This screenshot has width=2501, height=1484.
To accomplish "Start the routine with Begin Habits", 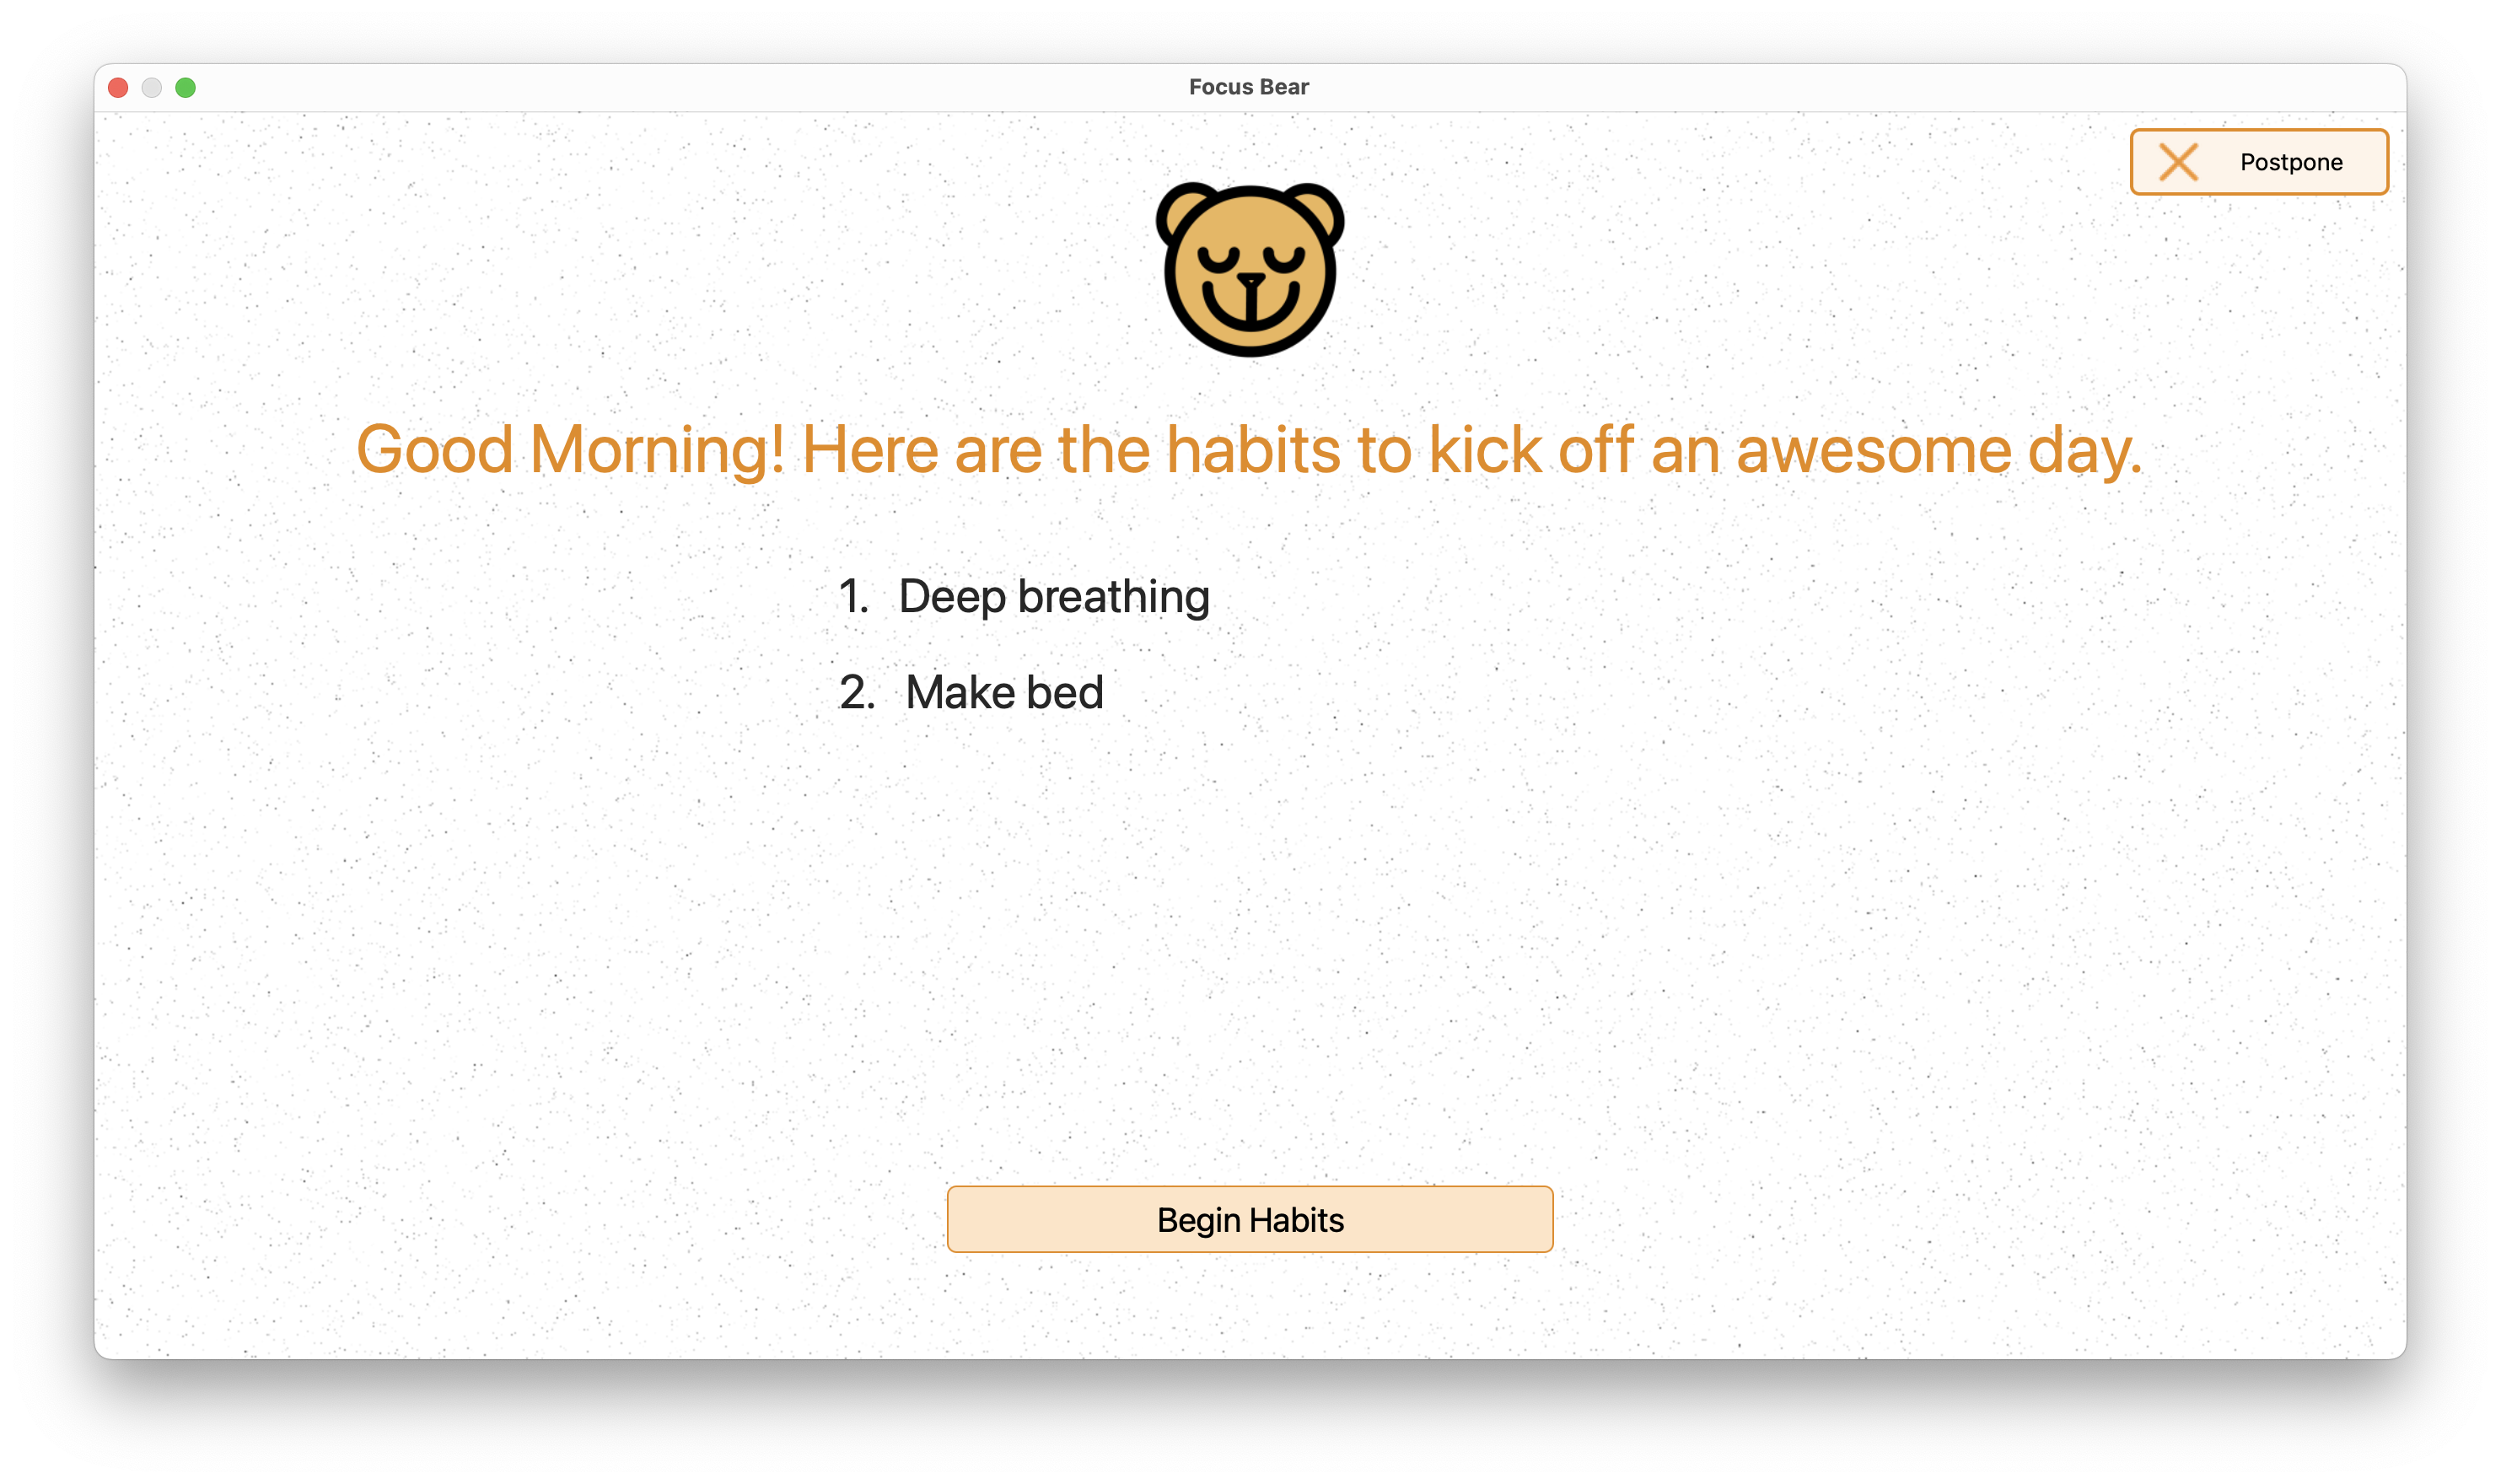I will [x=1250, y=1219].
